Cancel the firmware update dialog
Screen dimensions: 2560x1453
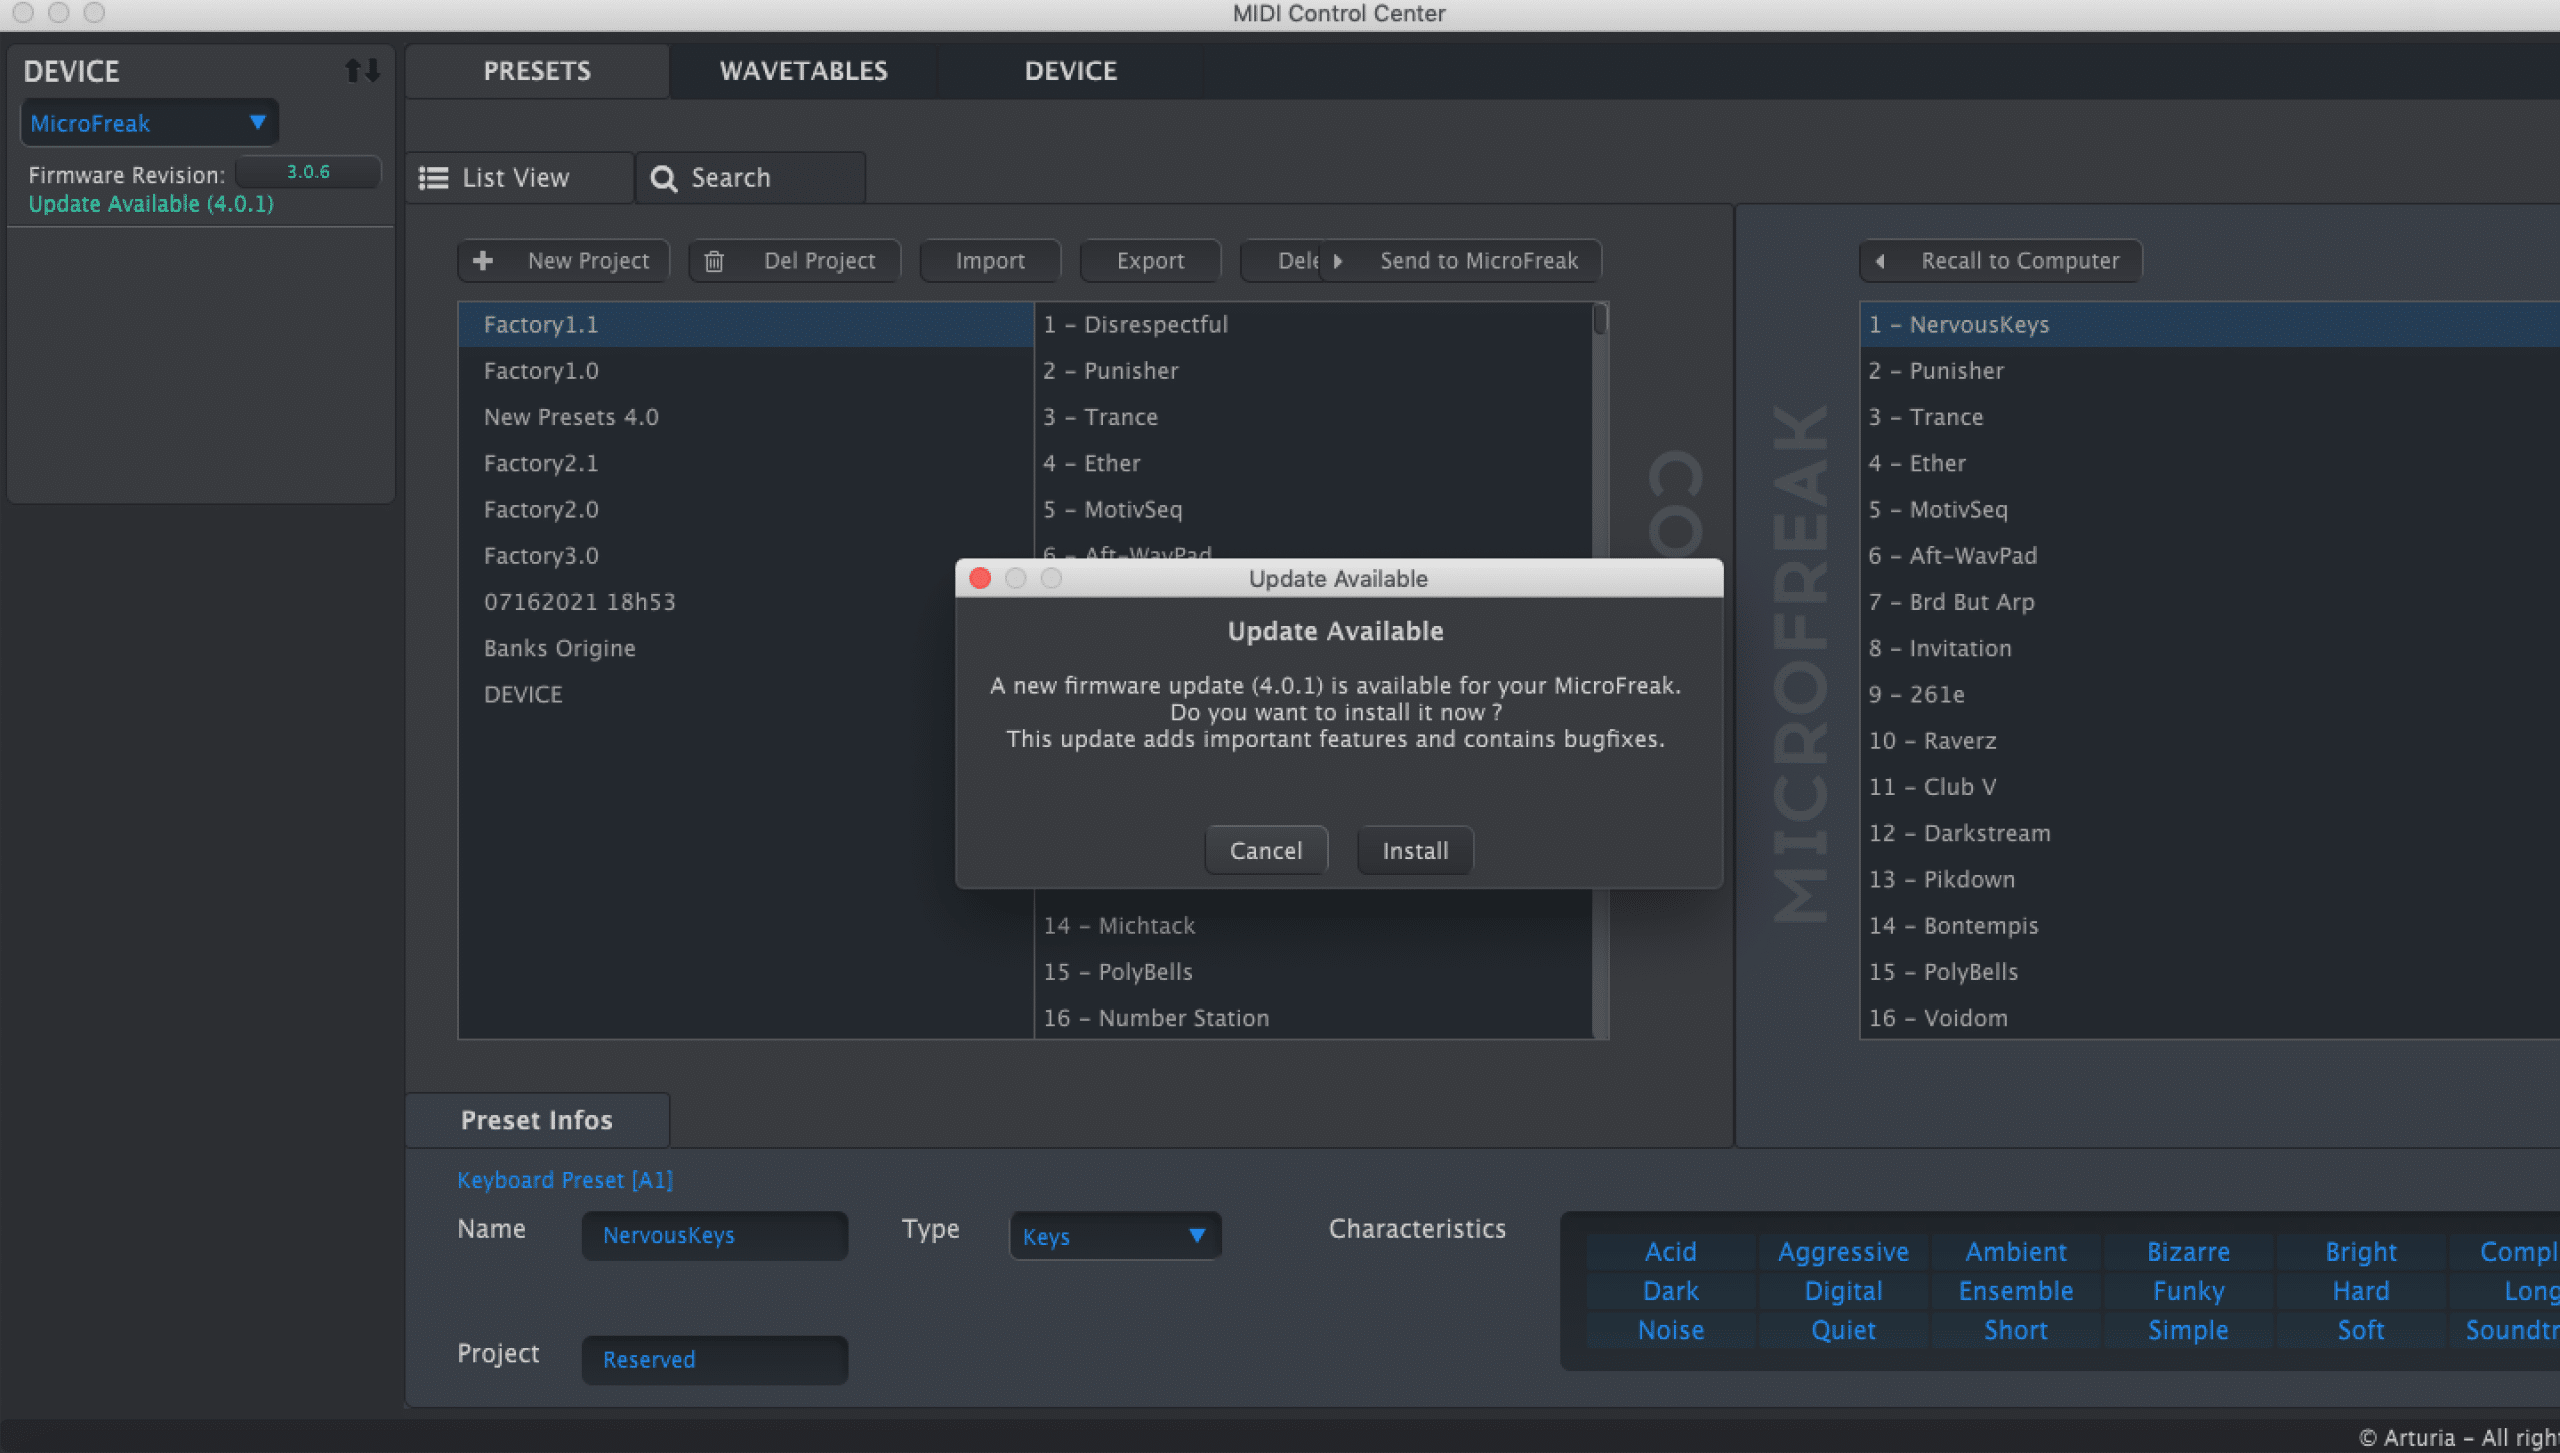(1265, 850)
